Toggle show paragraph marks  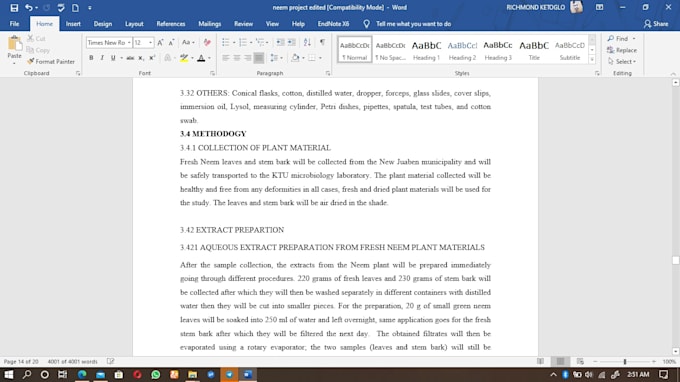coord(322,42)
